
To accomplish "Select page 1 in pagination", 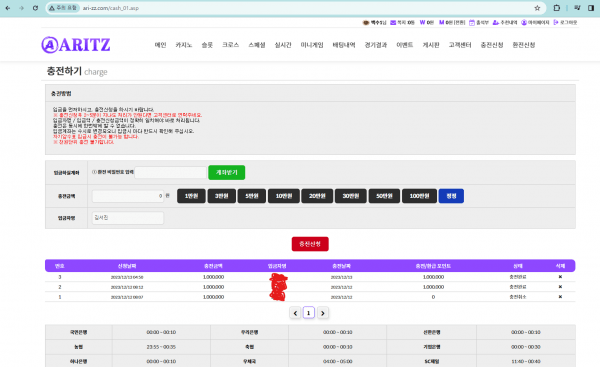I will pyautogui.click(x=309, y=313).
